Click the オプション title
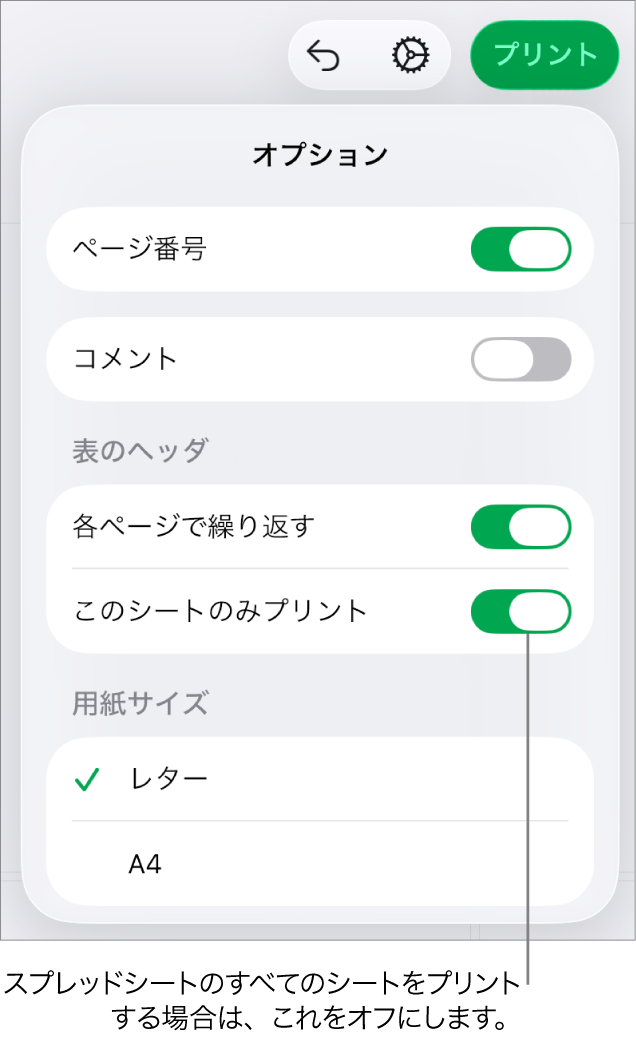Viewport: 636px width, 1037px height. pos(318,153)
